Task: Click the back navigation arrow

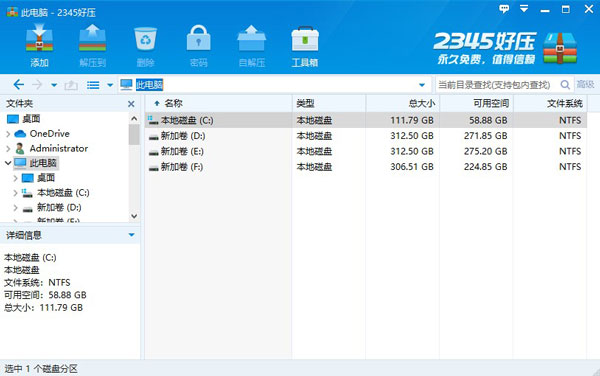Action: [x=18, y=85]
